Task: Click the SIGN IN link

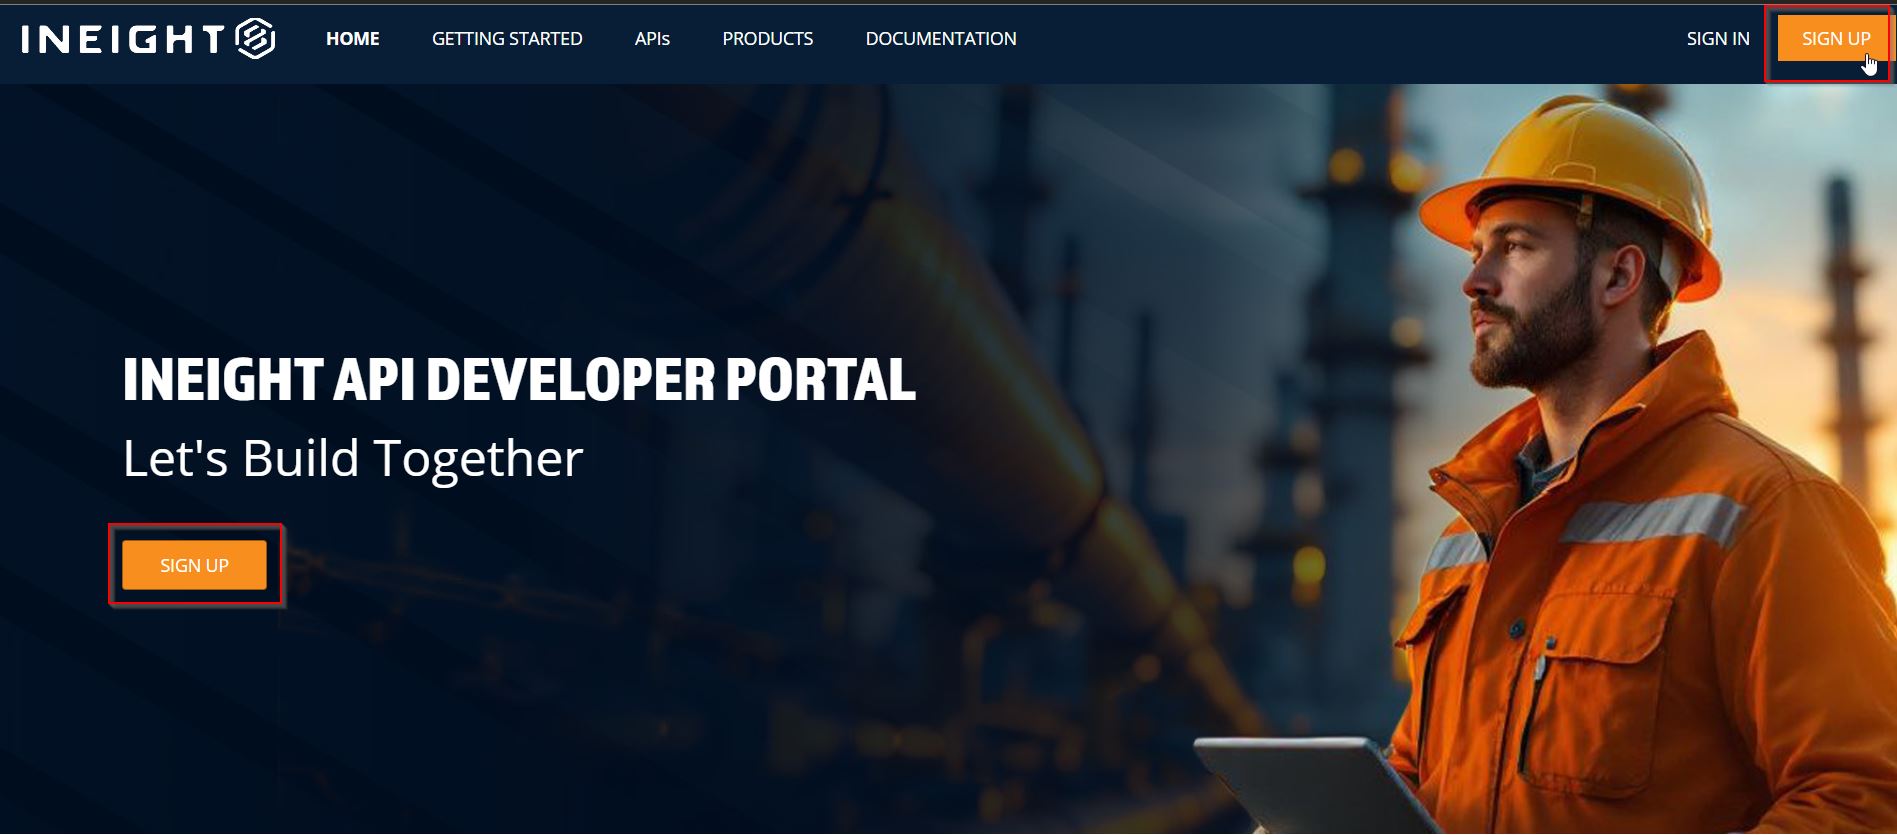Action: click(1717, 39)
